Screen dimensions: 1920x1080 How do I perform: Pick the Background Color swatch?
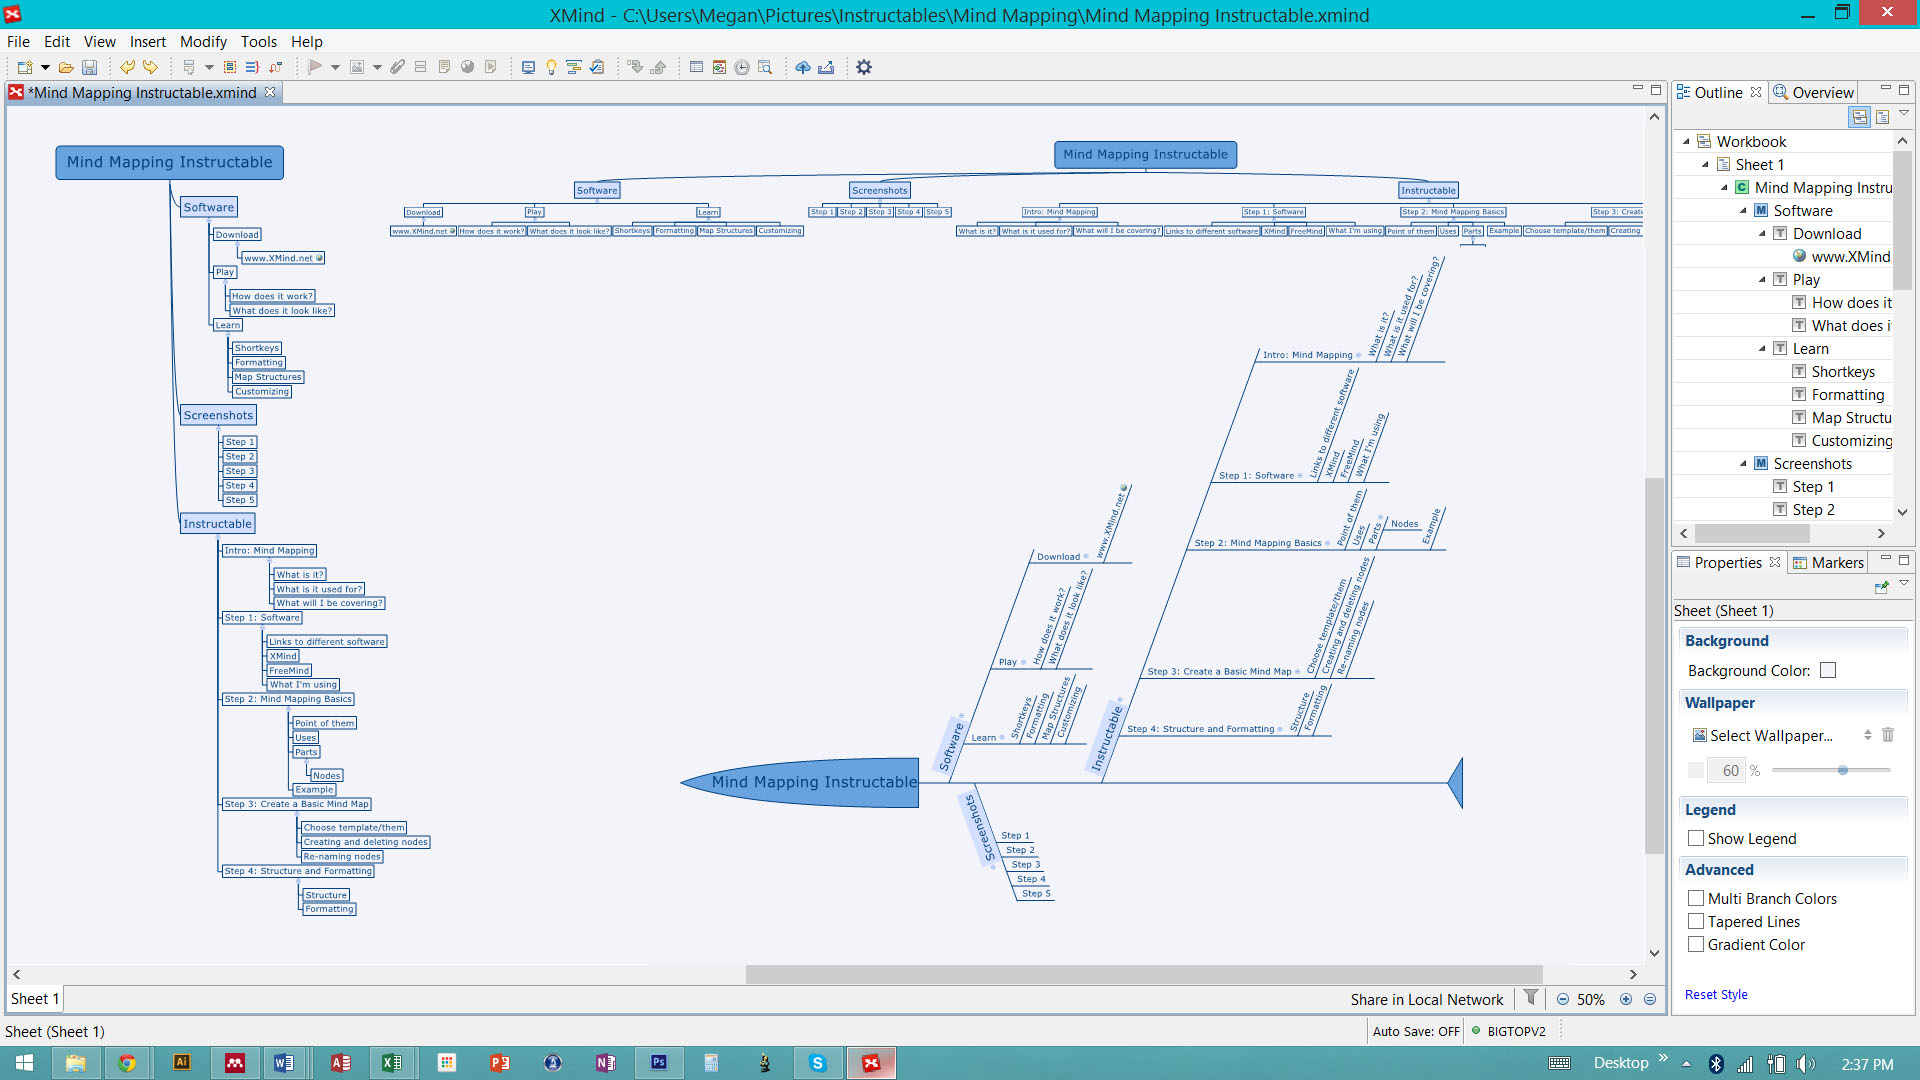point(1828,670)
